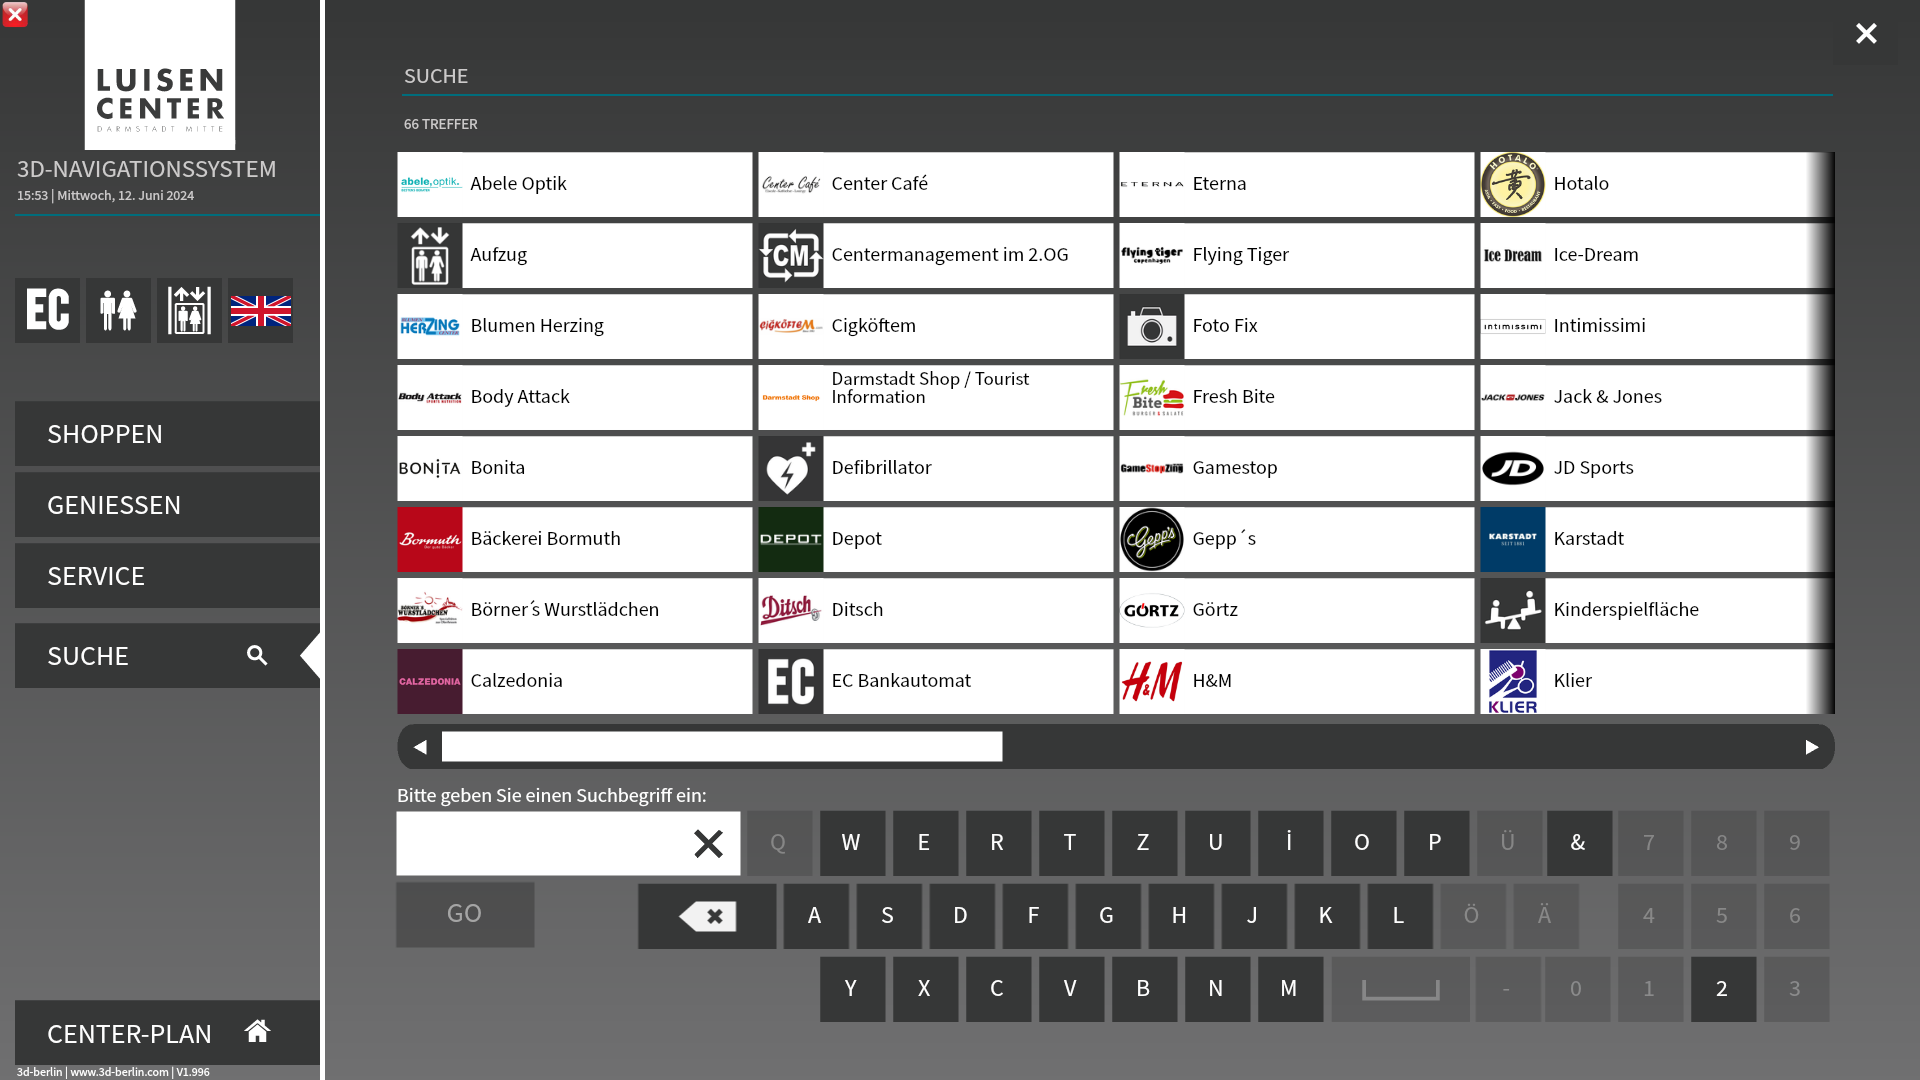Open the Abele Optik result
Screen dimensions: 1920x1080
pos(575,184)
